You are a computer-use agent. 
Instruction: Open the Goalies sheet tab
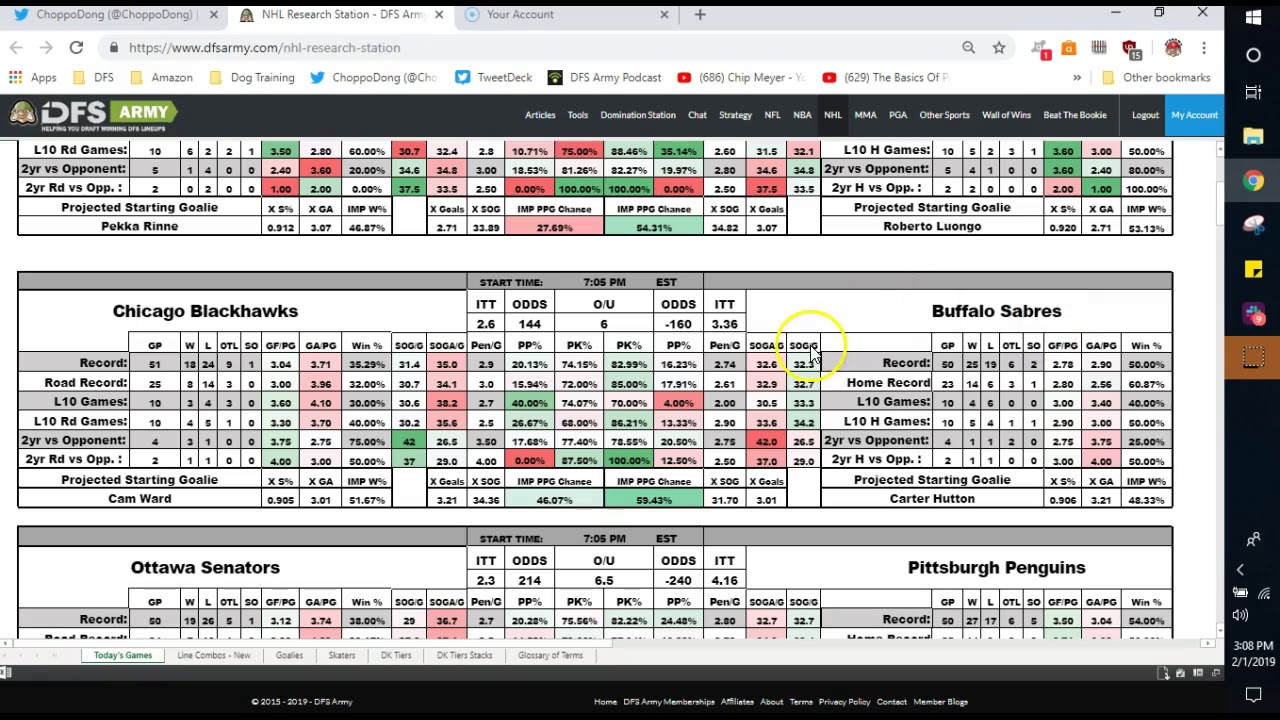289,655
